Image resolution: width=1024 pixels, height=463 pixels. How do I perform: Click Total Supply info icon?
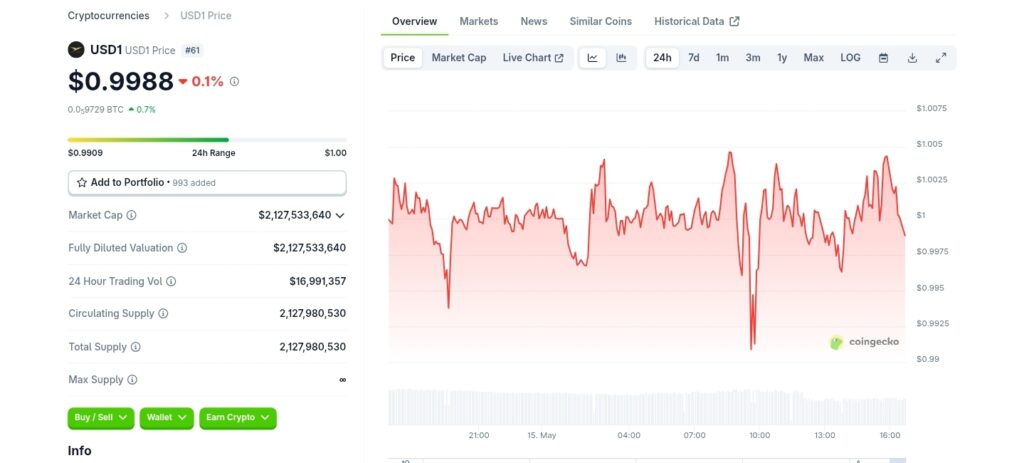[136, 347]
